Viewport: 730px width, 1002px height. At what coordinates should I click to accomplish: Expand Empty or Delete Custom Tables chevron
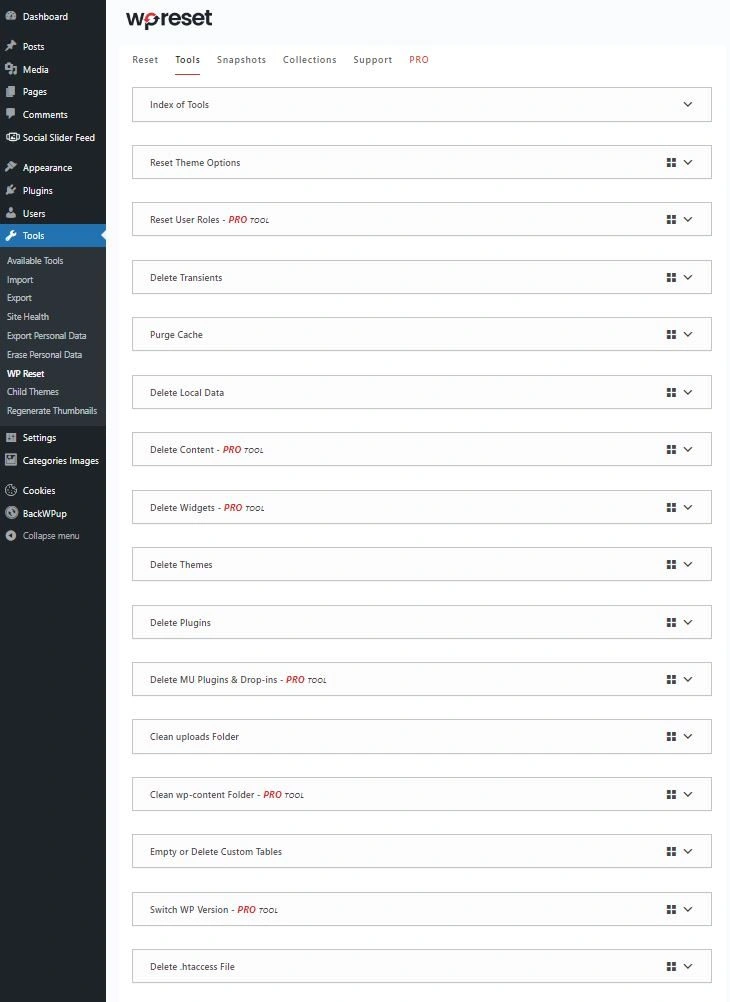(x=688, y=852)
